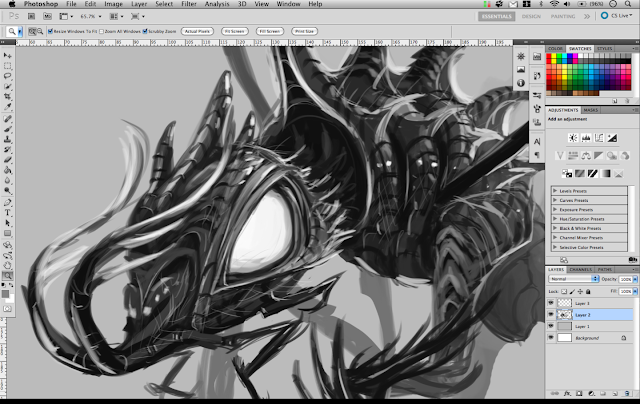Image resolution: width=640 pixels, height=404 pixels.
Task: Select the Path Selection tool
Action: [7, 223]
